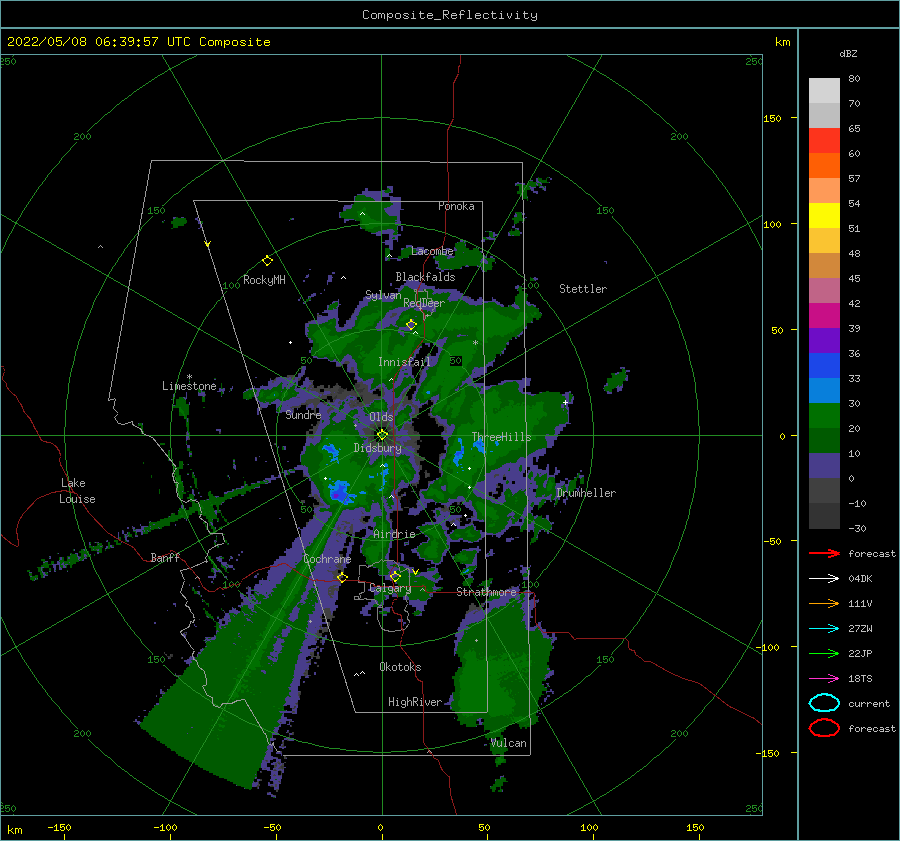This screenshot has width=900, height=841.
Task: Click the Strathmore label on map
Action: click(486, 592)
